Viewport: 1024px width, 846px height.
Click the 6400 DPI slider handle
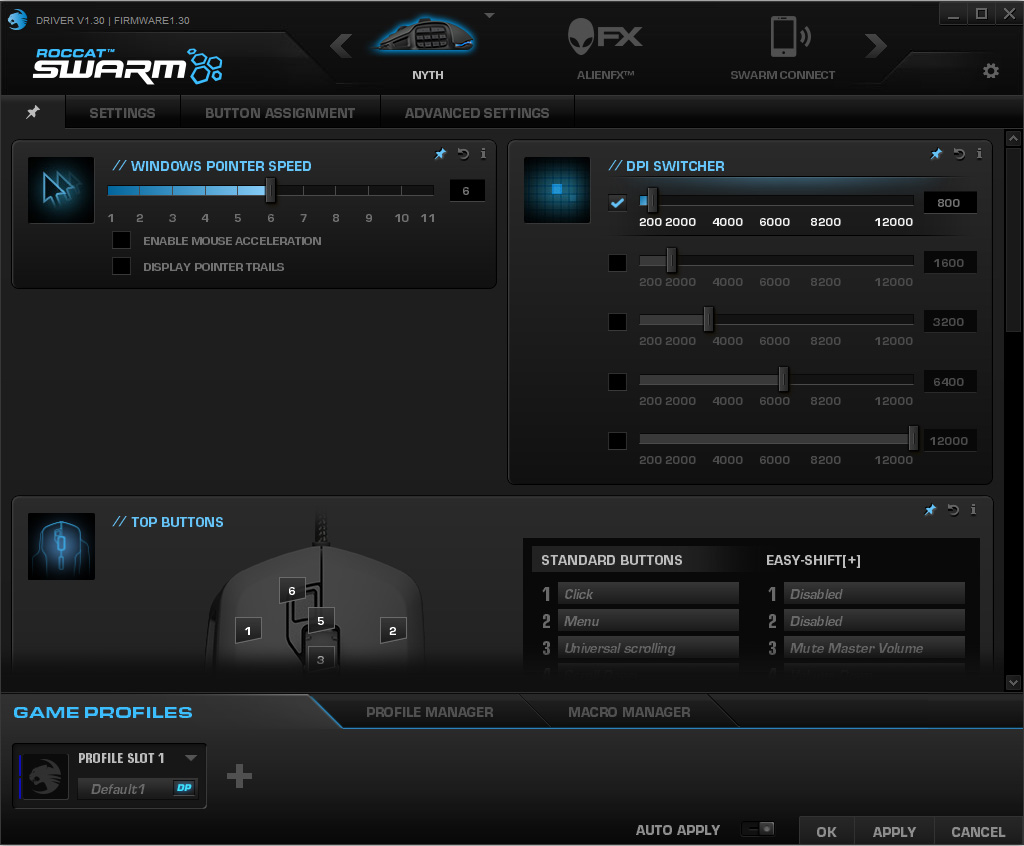tap(783, 379)
